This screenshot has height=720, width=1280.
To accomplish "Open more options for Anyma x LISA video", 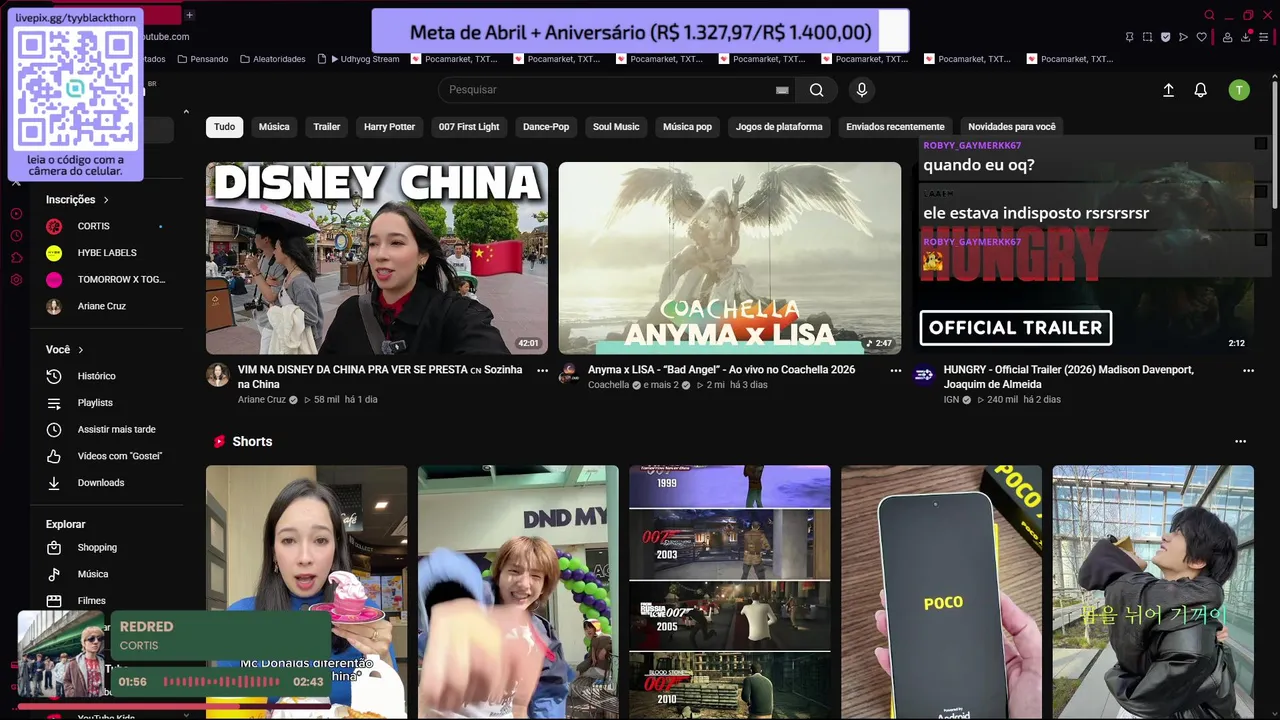I will pyautogui.click(x=895, y=370).
